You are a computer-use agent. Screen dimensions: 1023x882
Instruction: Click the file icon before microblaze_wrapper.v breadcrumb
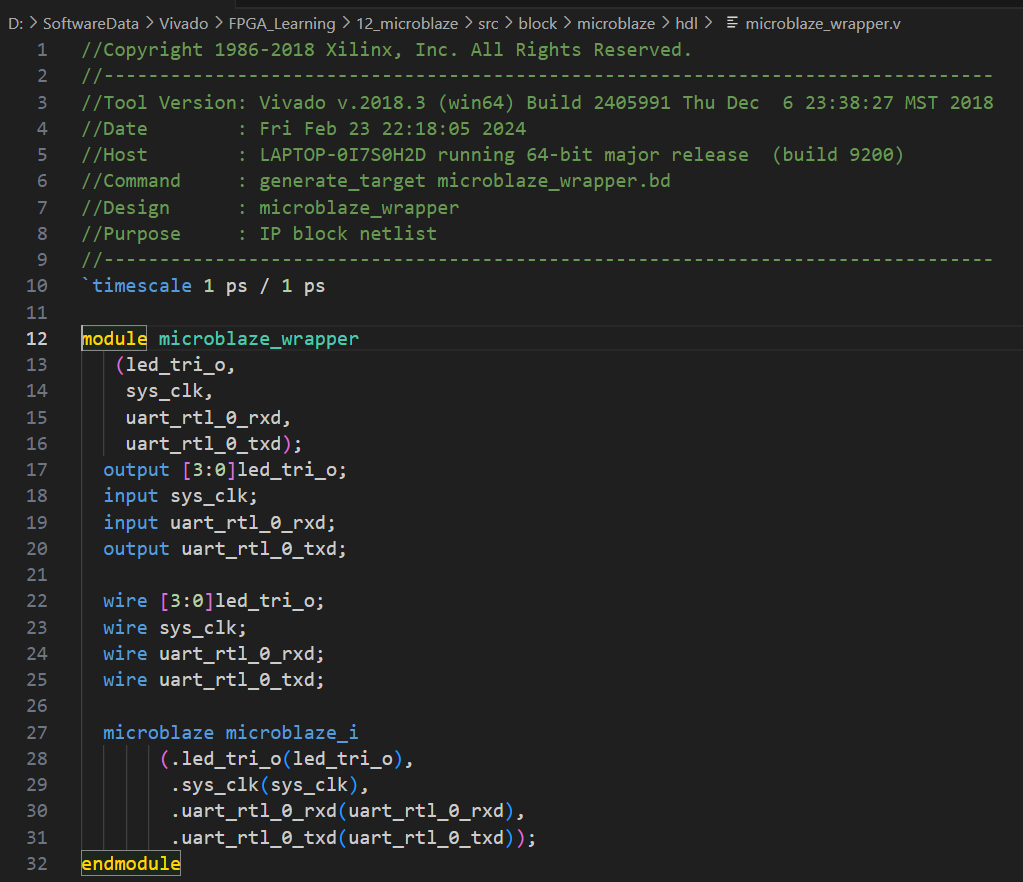tap(731, 23)
